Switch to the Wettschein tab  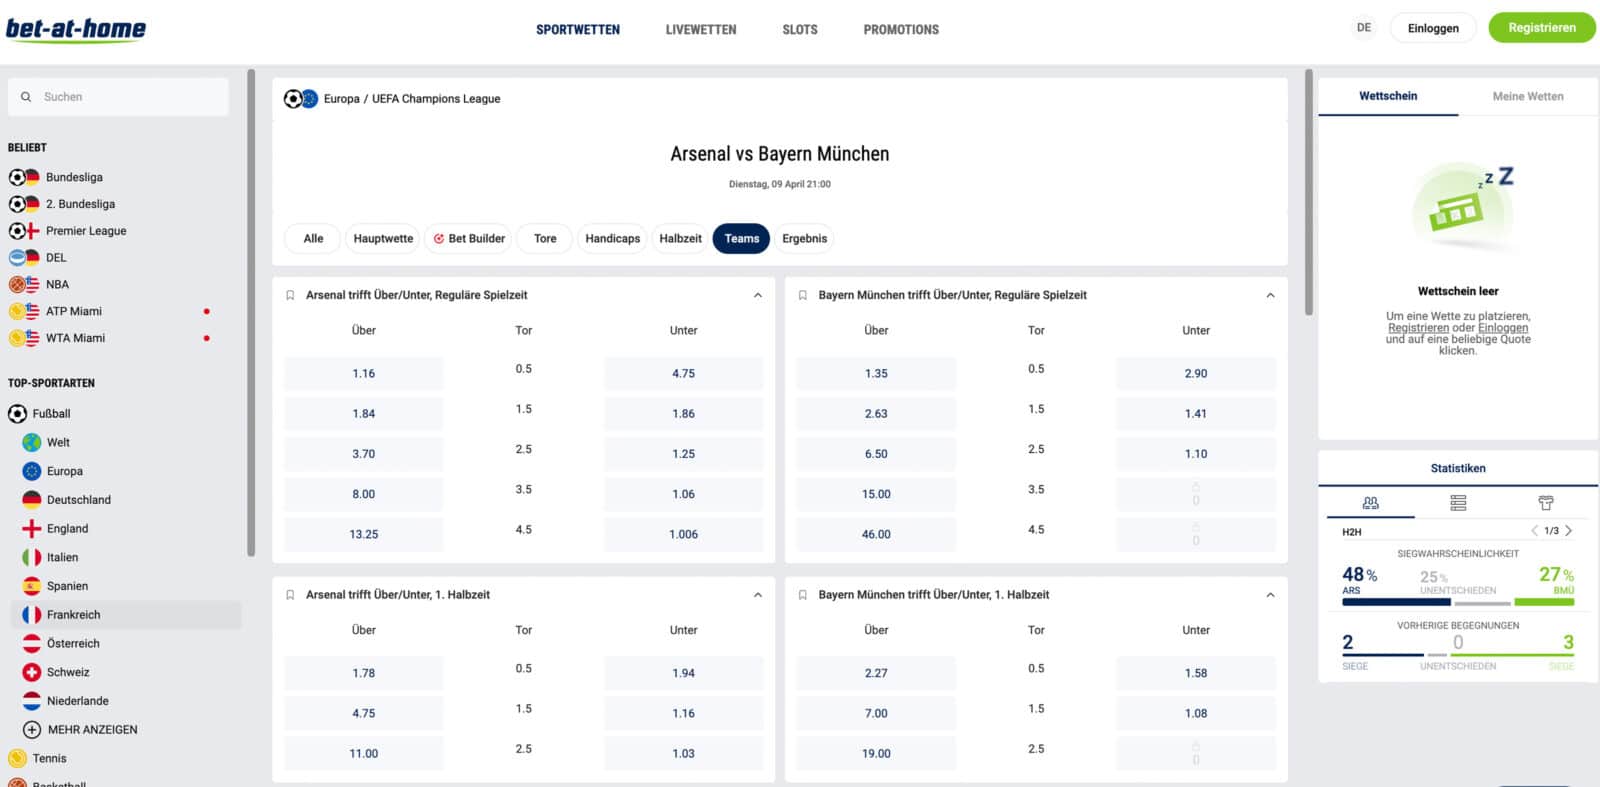point(1388,96)
